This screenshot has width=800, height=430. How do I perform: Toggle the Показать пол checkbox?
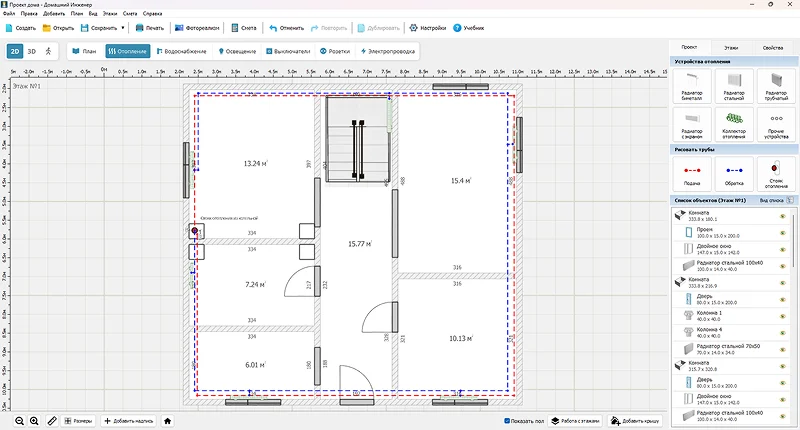coord(508,421)
